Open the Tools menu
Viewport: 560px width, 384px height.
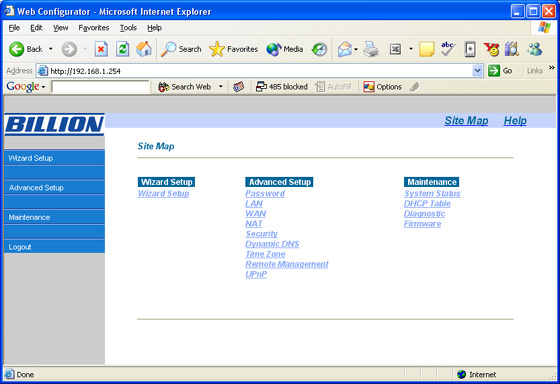pyautogui.click(x=128, y=28)
